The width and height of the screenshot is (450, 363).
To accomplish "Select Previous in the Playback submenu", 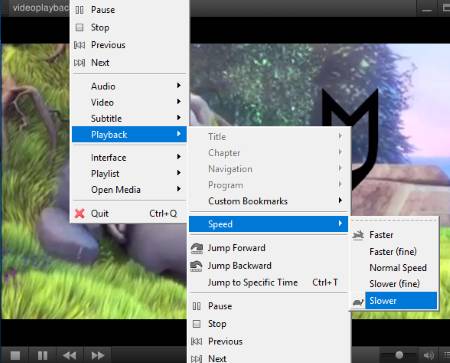I will pos(269,341).
